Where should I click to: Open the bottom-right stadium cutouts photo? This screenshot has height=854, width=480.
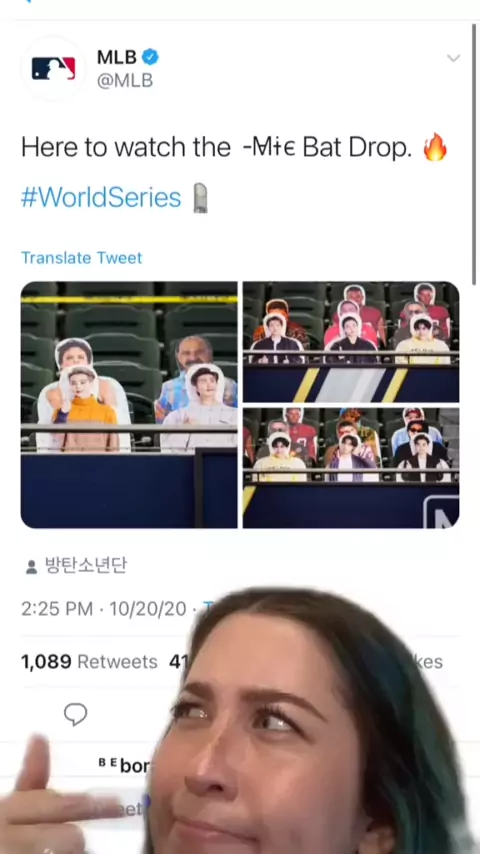351,468
